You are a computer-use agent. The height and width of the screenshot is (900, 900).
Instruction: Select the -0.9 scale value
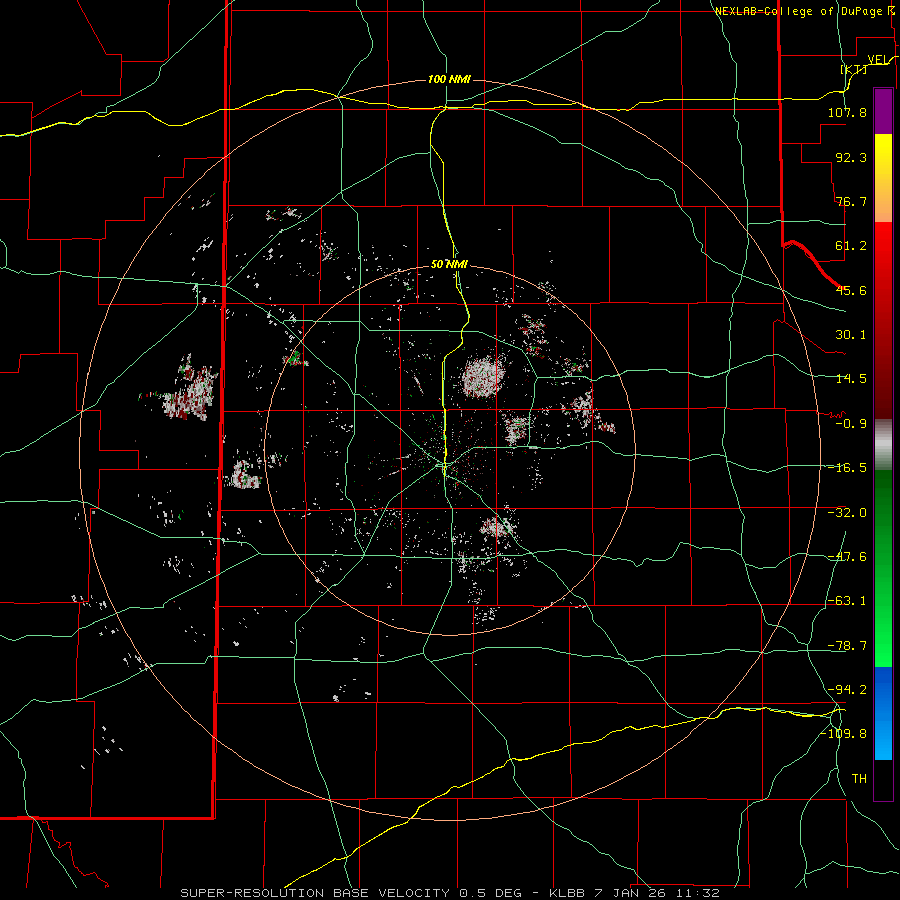pos(851,424)
